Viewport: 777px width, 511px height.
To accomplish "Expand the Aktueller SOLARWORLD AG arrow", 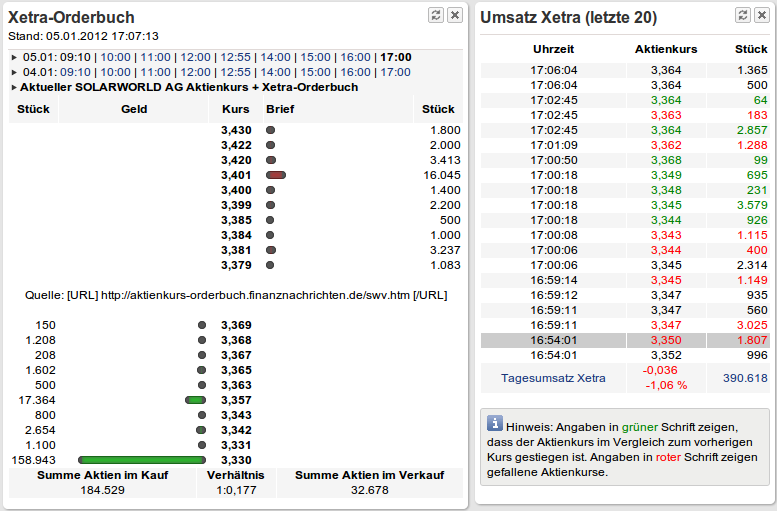I will pos(14,87).
